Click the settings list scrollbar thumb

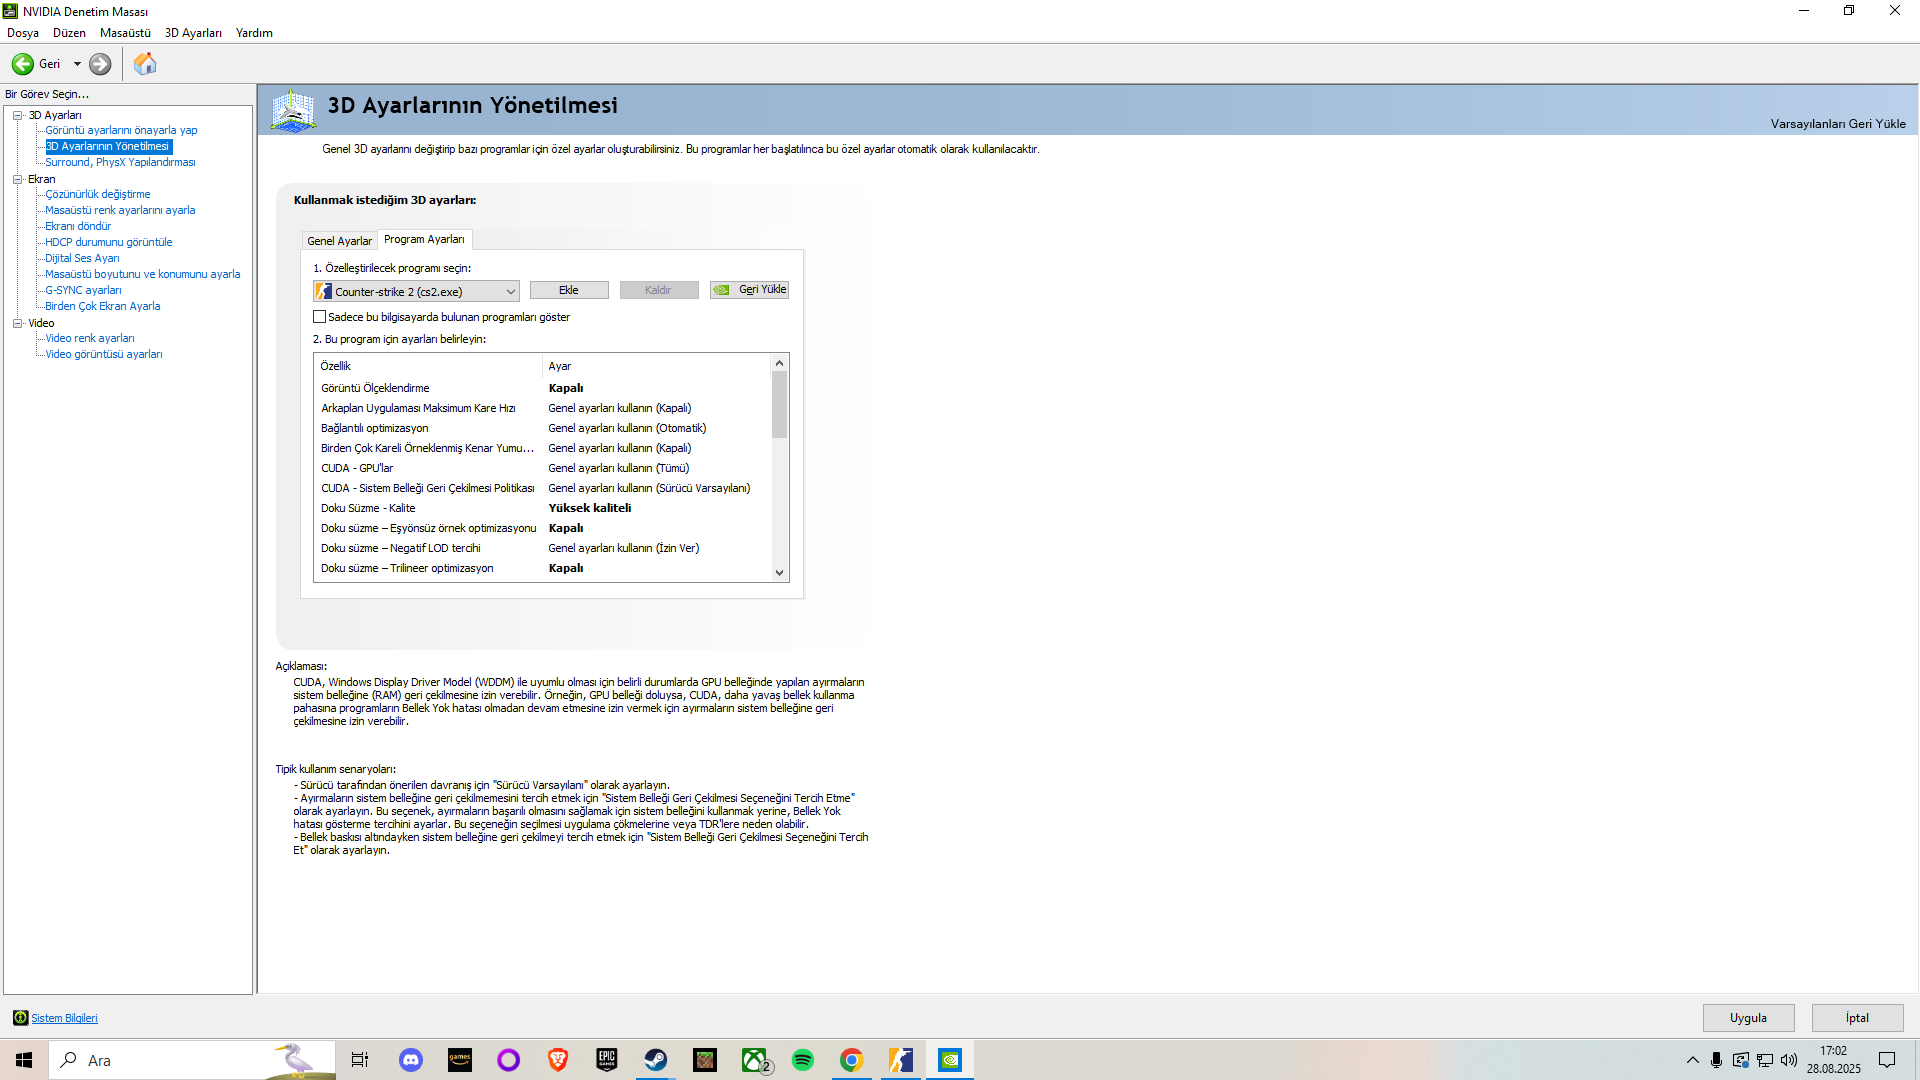780,405
